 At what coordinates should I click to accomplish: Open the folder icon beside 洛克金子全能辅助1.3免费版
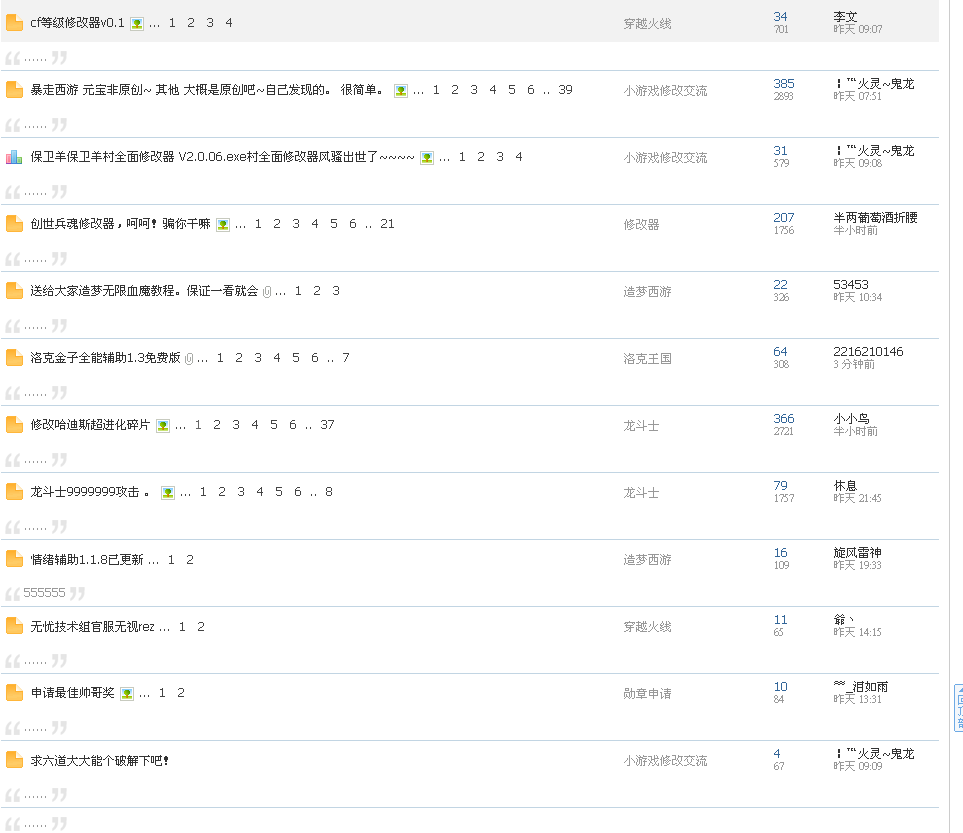(14, 358)
